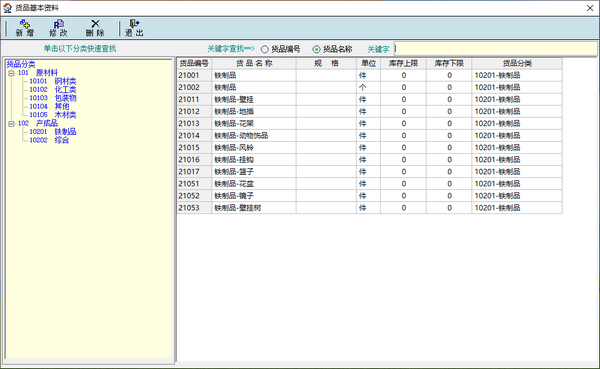Click the 铁制品-镜子 name cell

[x=254, y=196]
